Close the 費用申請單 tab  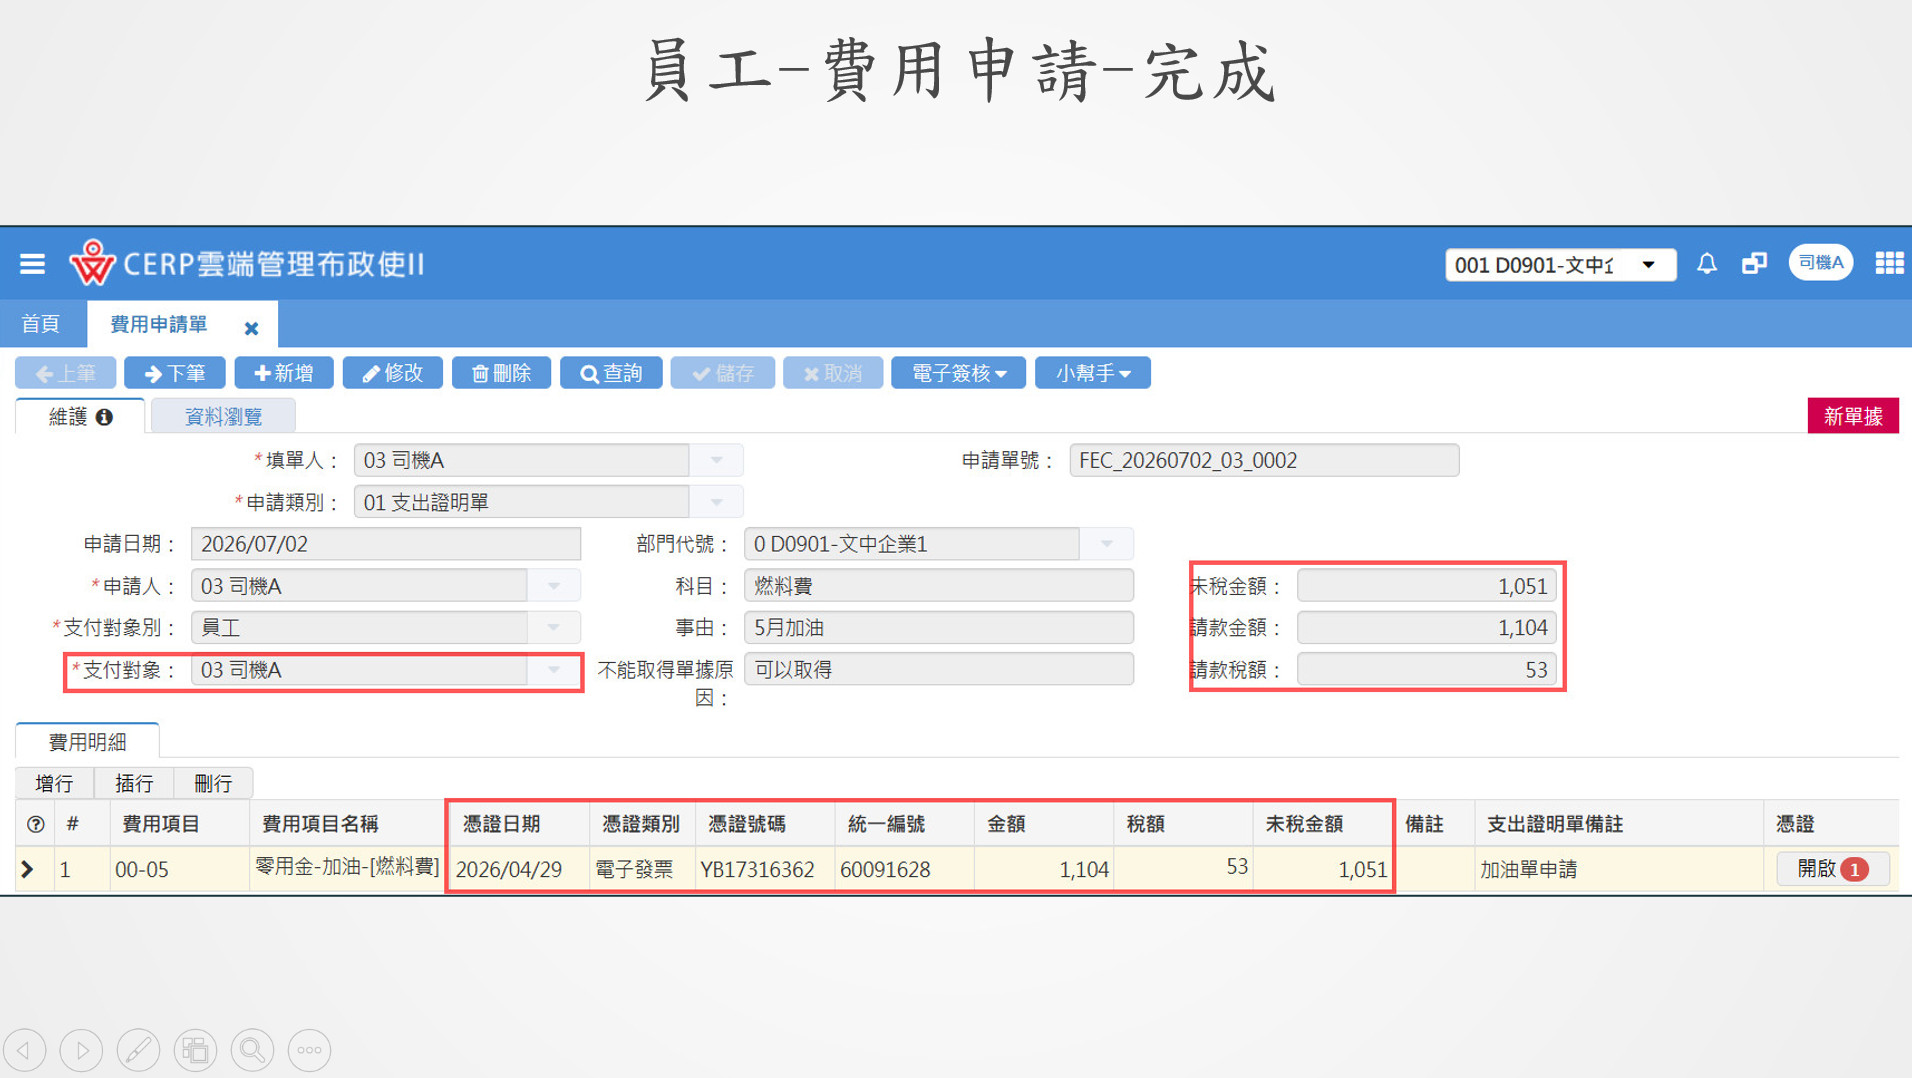pyautogui.click(x=251, y=328)
